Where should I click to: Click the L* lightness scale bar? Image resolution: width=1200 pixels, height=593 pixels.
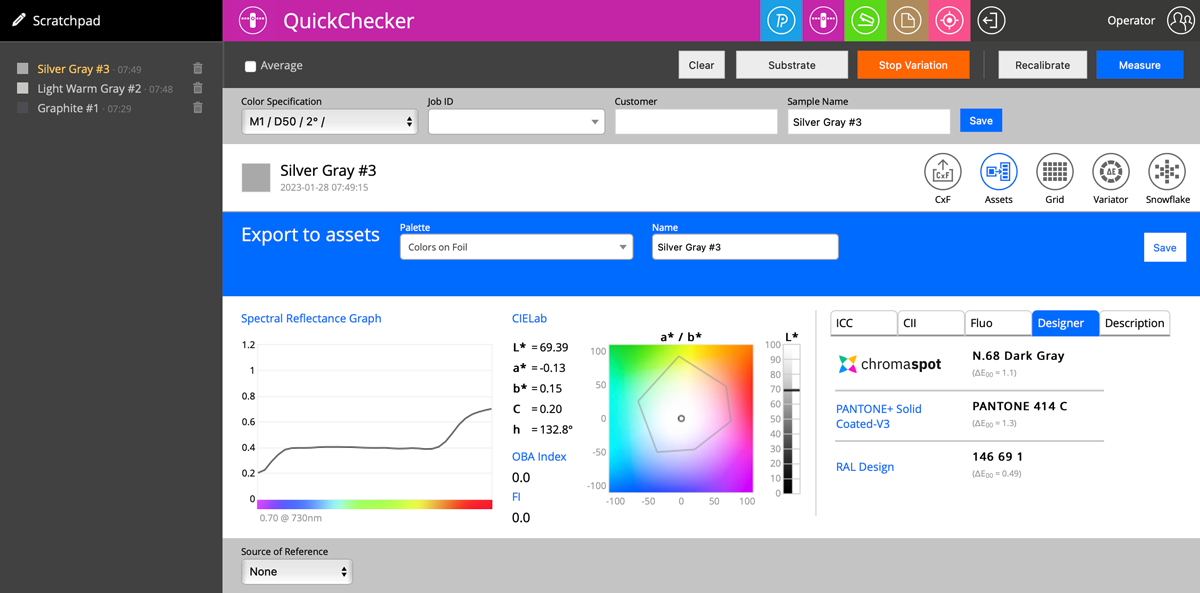790,419
